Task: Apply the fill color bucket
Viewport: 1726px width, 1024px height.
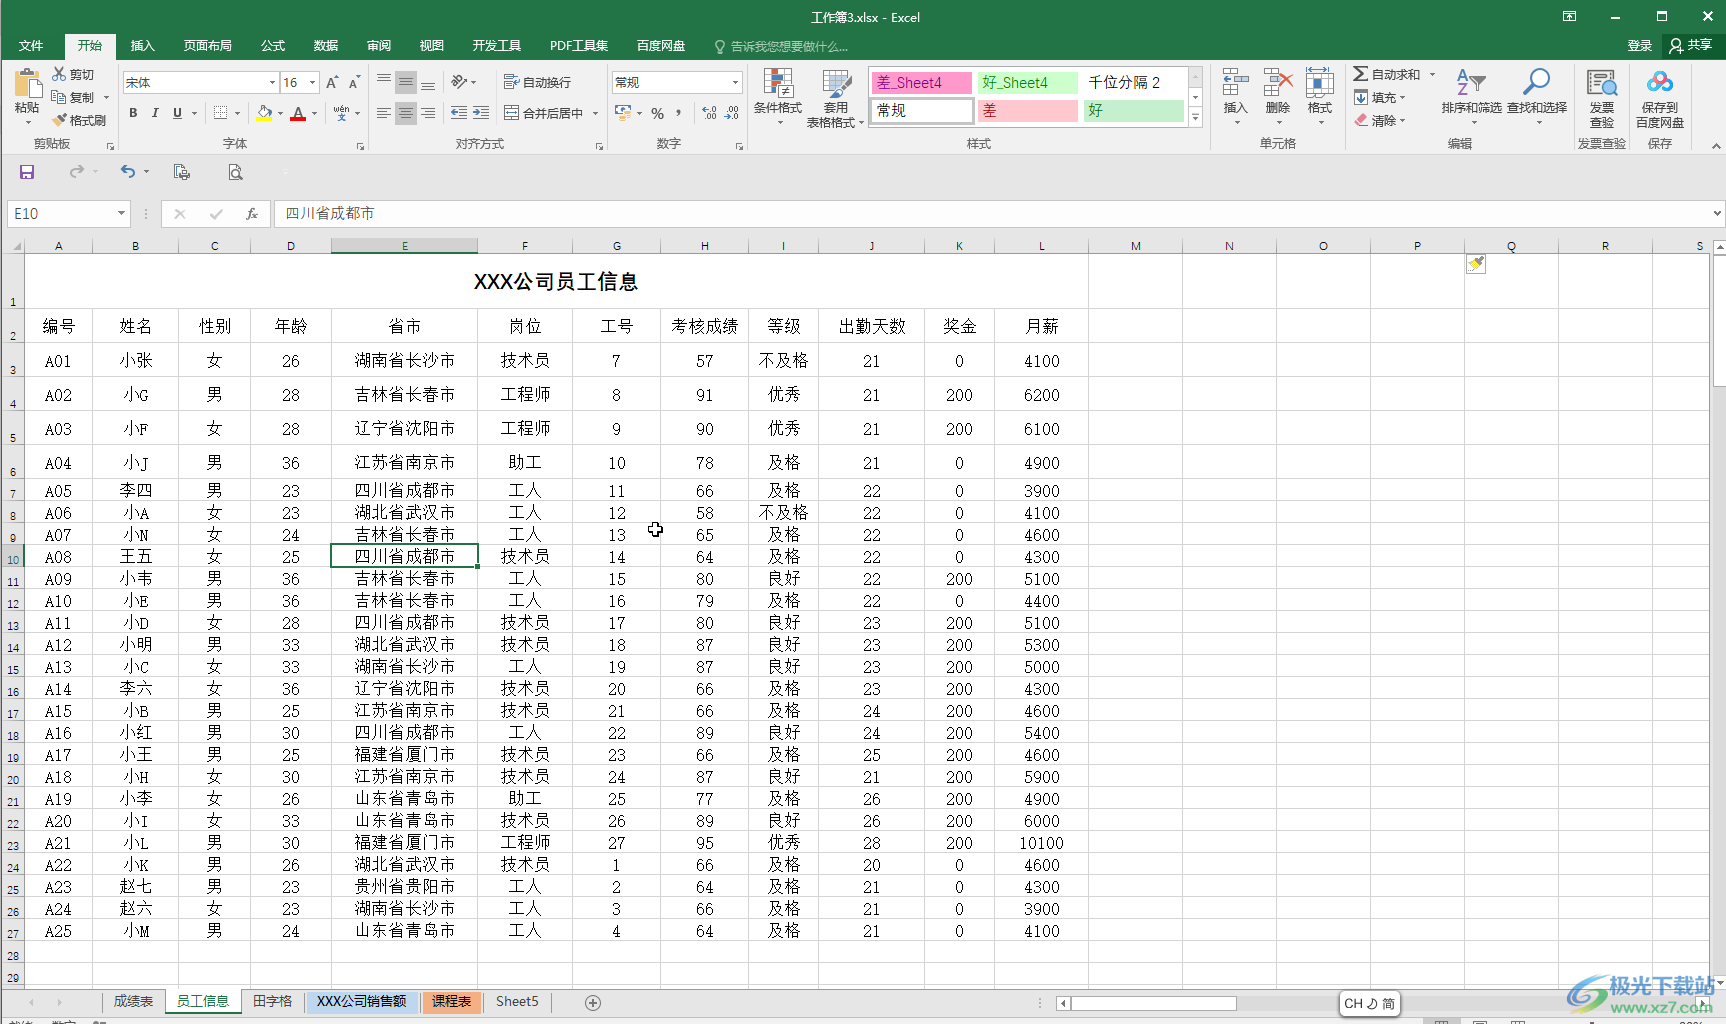Action: coord(264,114)
